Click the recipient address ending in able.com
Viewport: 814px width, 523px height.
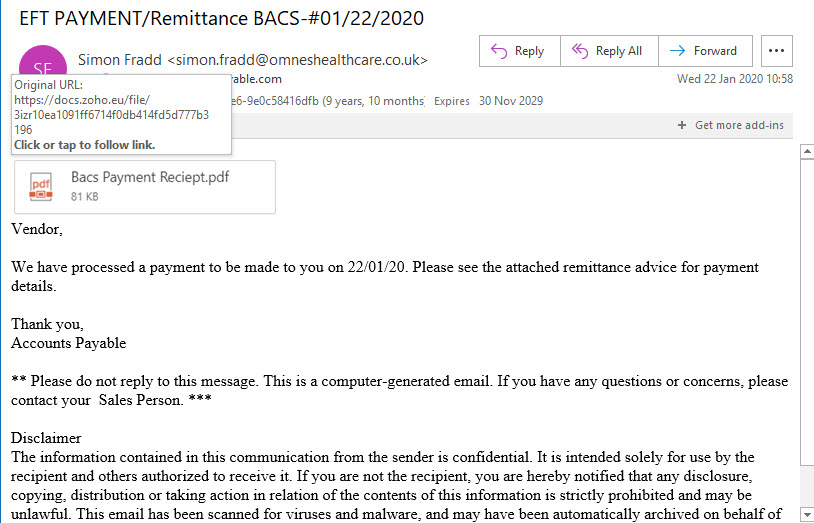pyautogui.click(x=257, y=79)
